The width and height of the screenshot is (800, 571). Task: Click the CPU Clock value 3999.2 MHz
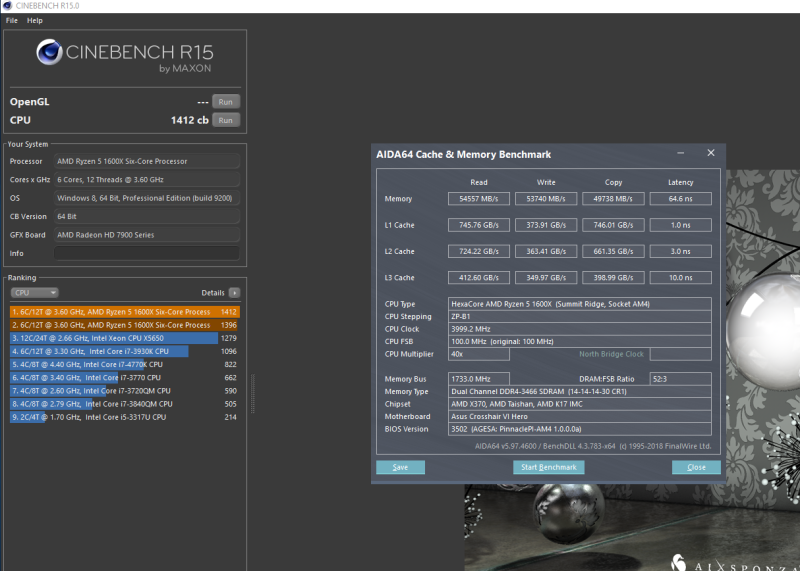click(580, 329)
